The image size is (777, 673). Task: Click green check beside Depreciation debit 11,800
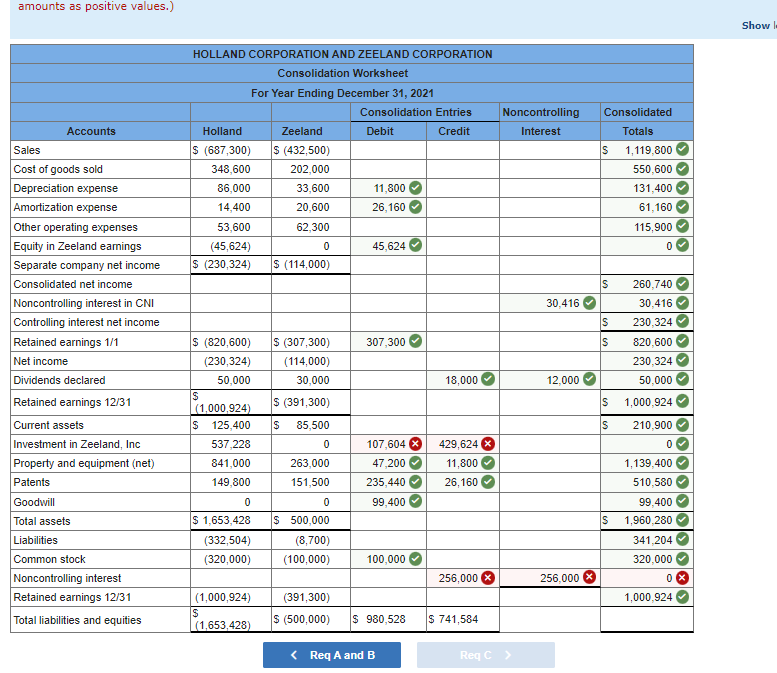[415, 188]
